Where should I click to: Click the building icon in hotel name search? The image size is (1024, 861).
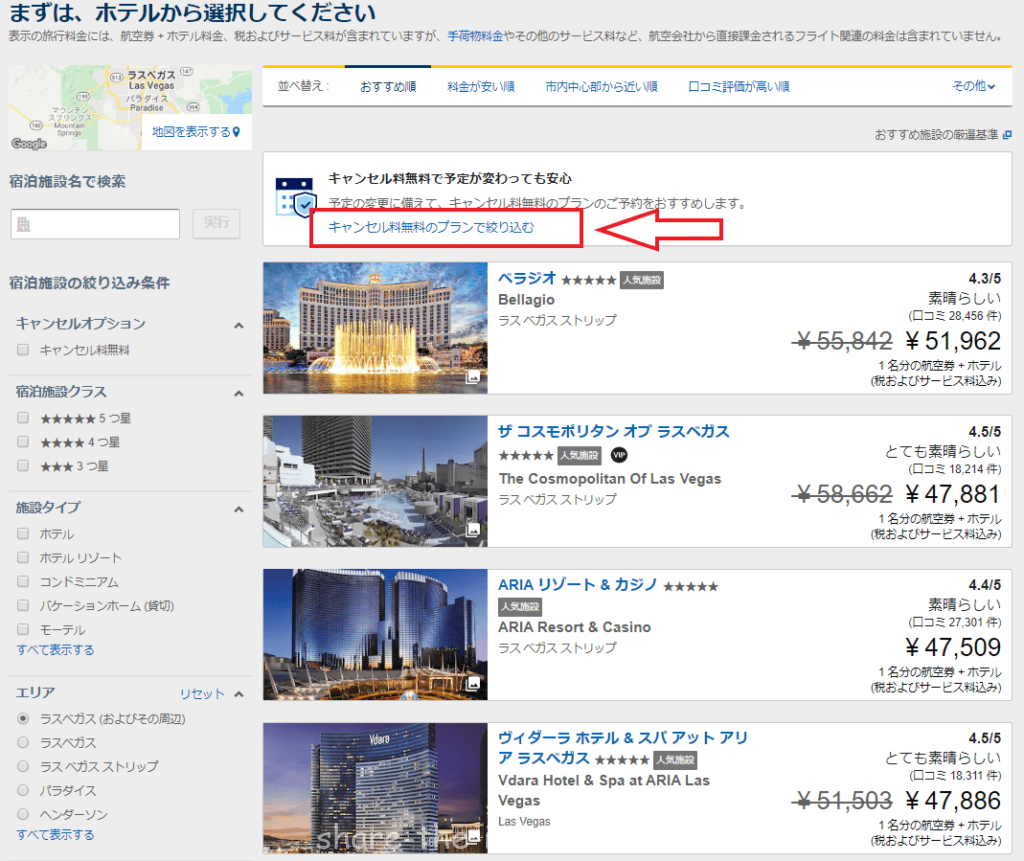[x=24, y=225]
